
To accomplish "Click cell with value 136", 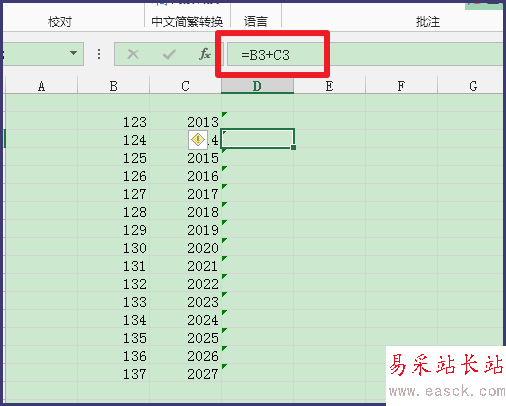I will (x=113, y=355).
